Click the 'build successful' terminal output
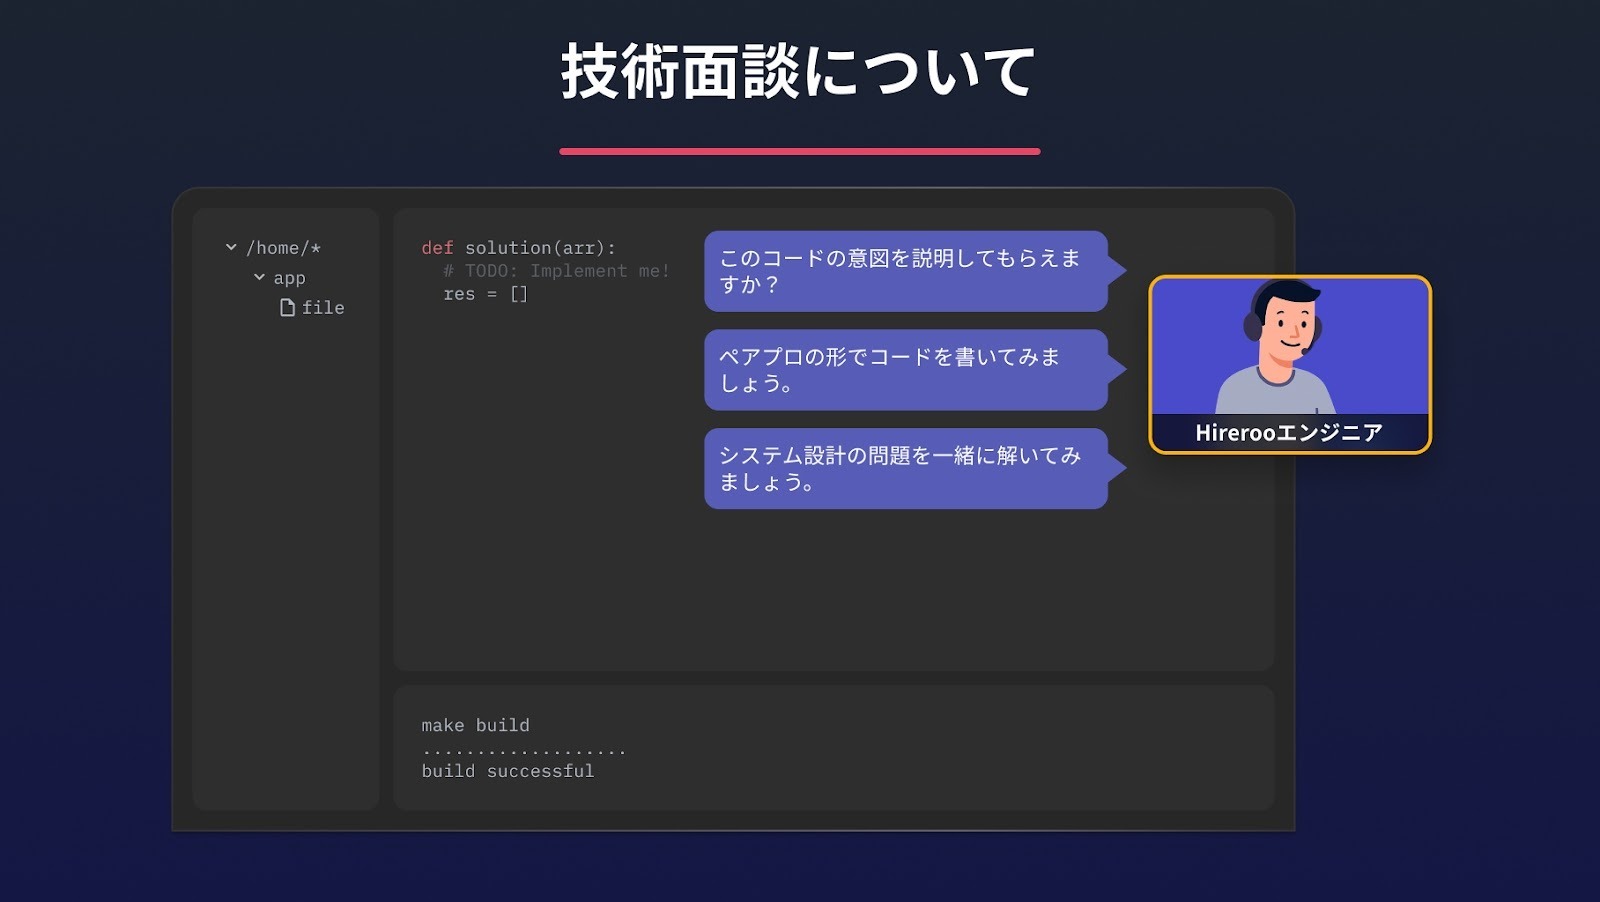1600x902 pixels. [507, 771]
